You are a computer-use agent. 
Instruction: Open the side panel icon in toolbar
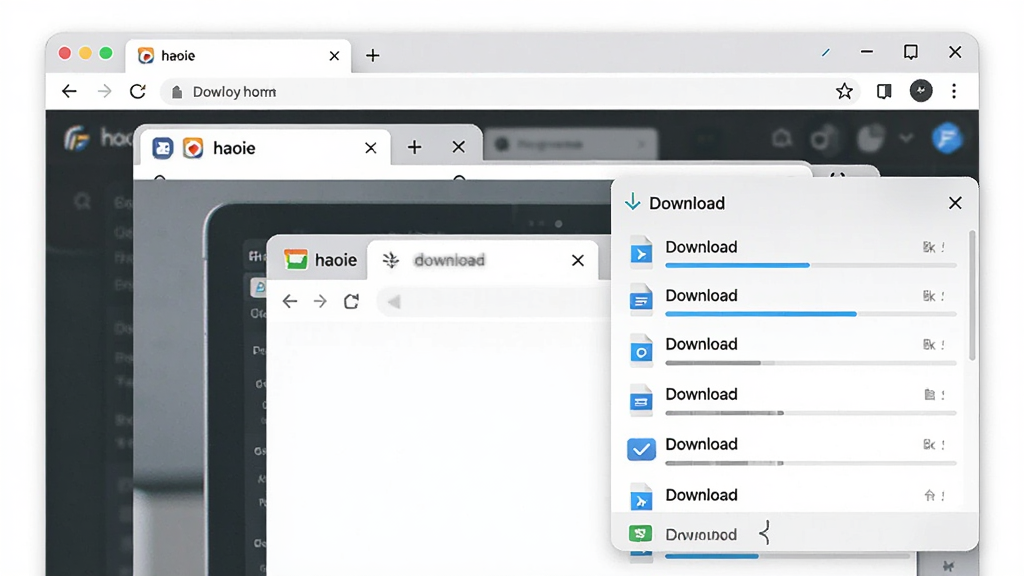tap(884, 91)
